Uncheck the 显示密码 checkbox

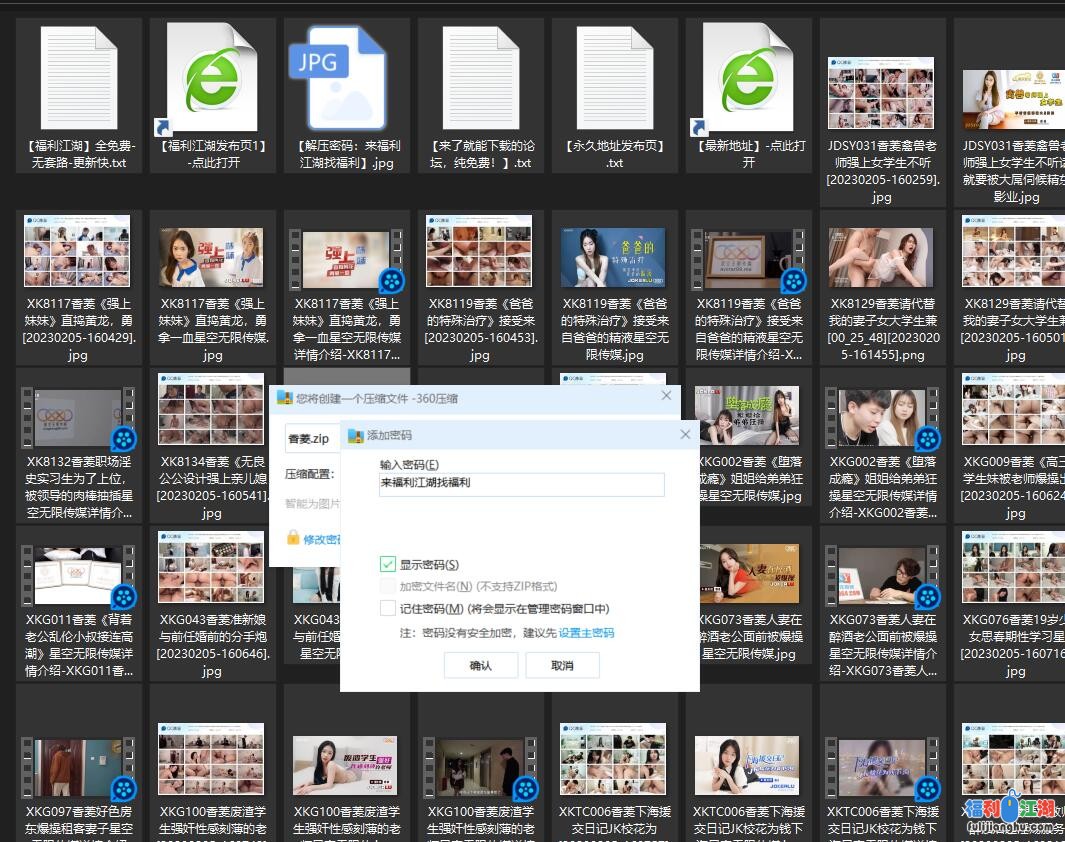[x=388, y=565]
